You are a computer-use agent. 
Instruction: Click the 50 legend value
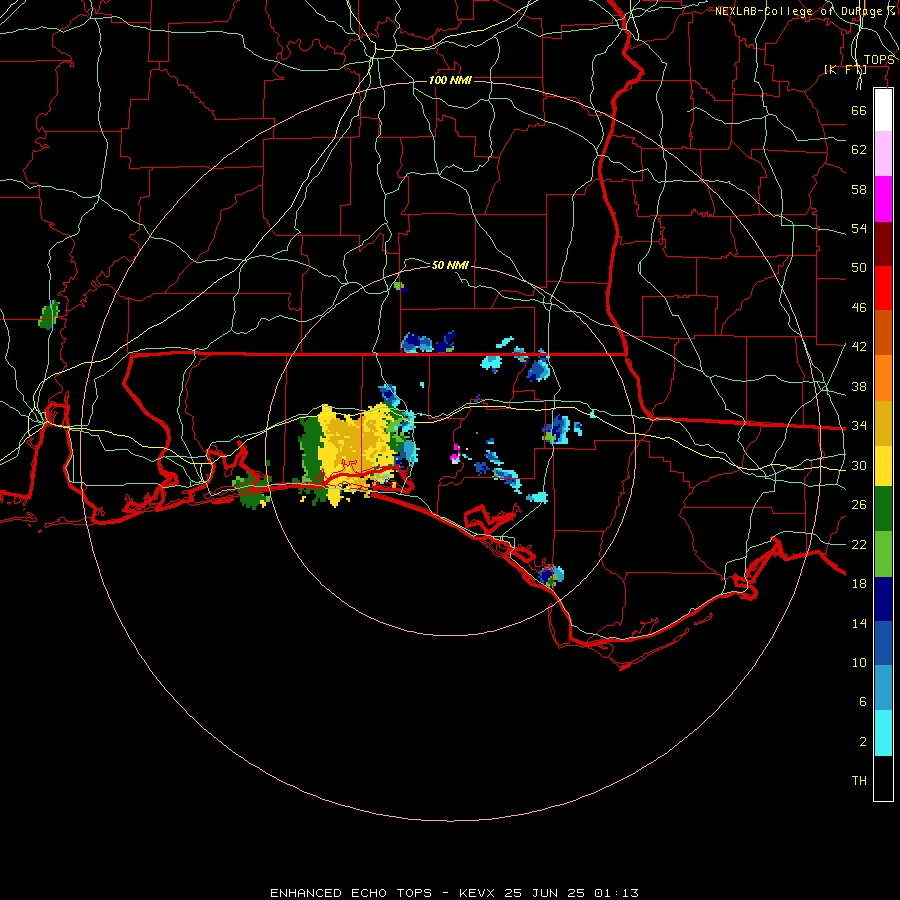pyautogui.click(x=859, y=267)
